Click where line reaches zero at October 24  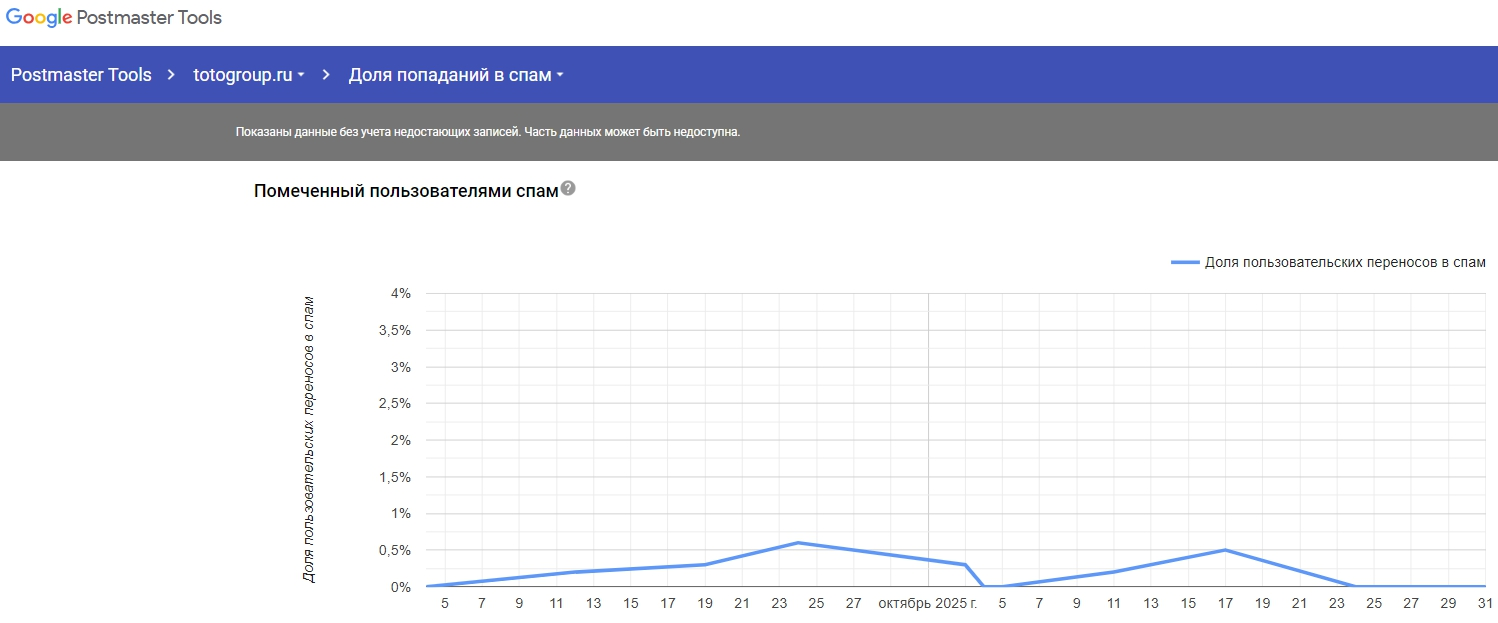point(1355,586)
